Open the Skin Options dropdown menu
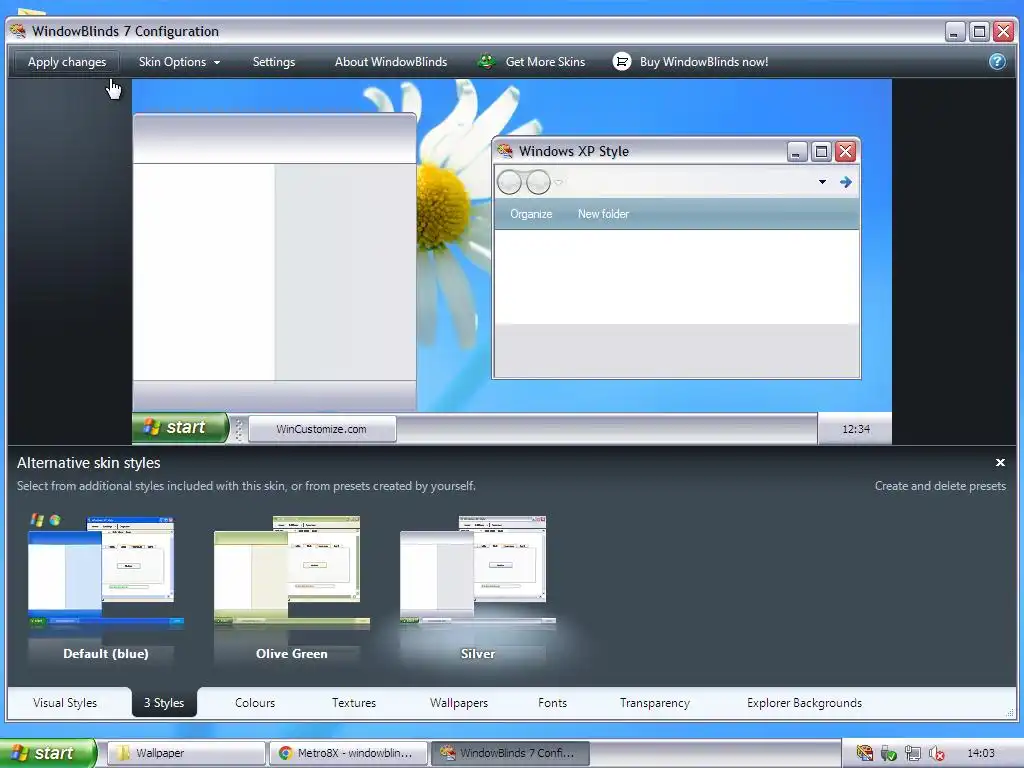 179,62
